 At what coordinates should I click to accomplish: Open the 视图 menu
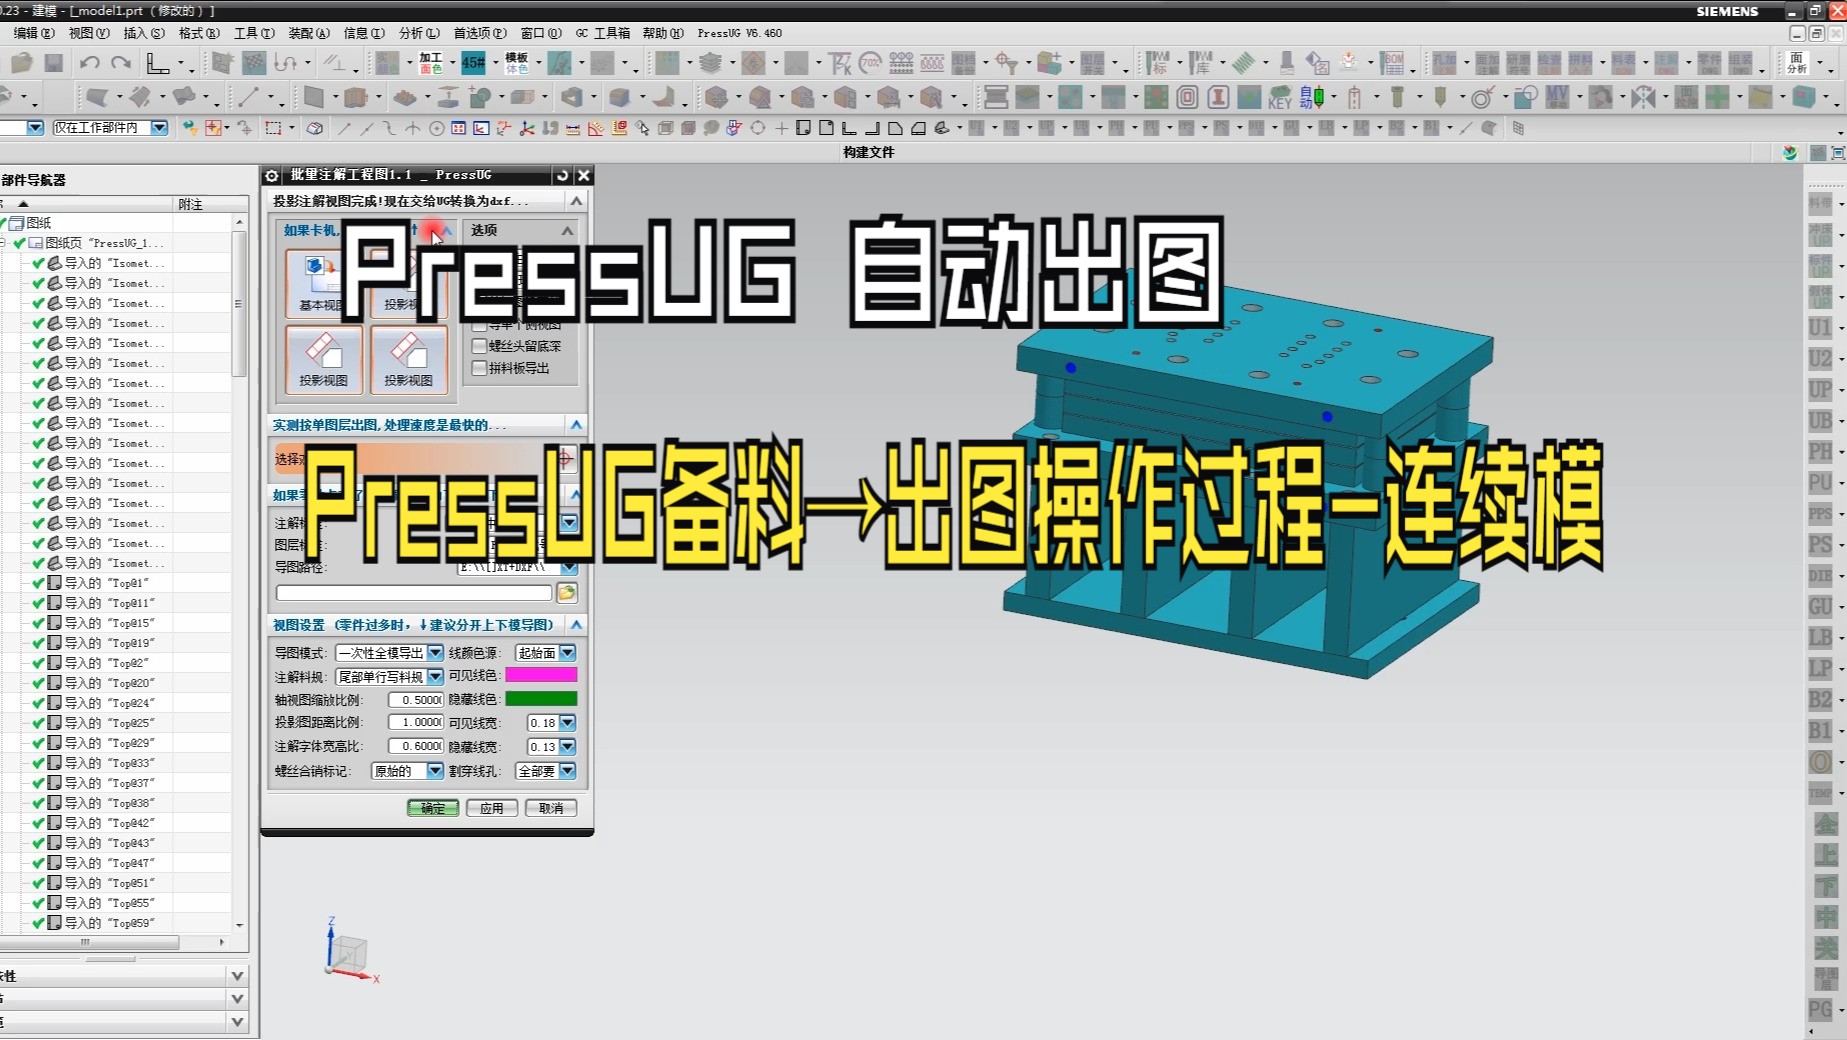89,33
